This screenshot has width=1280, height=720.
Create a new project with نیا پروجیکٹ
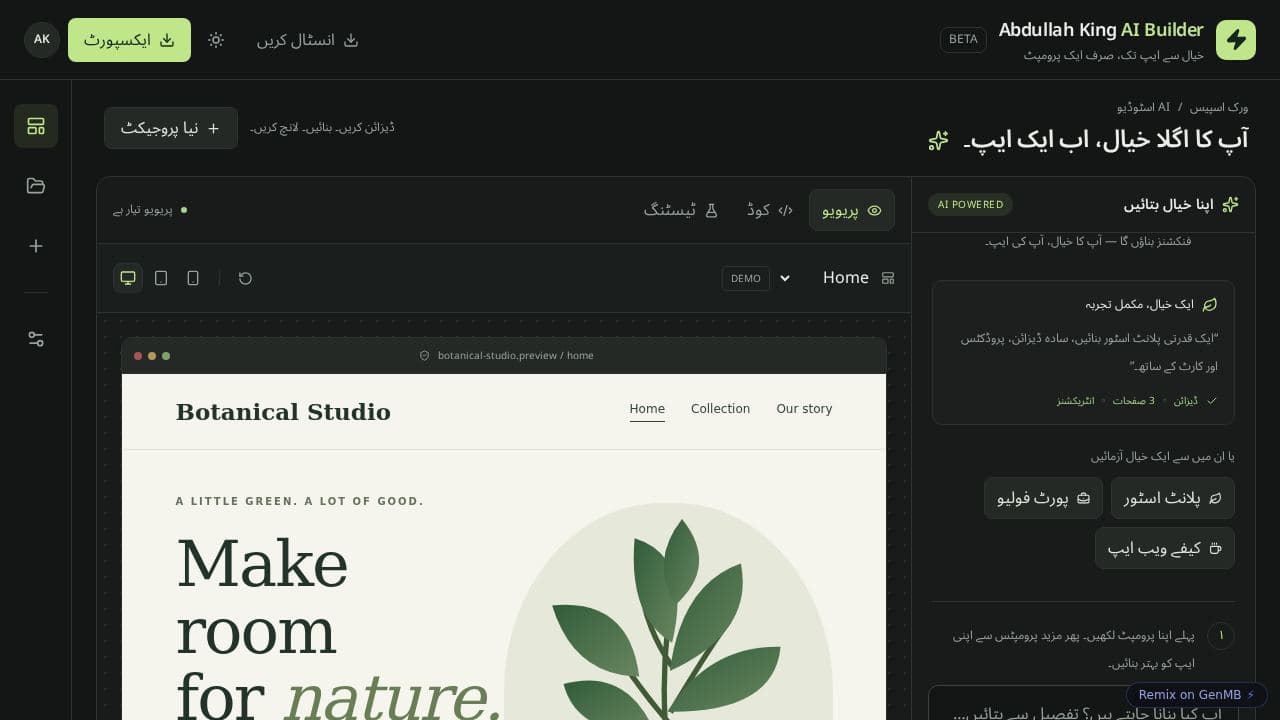(171, 128)
